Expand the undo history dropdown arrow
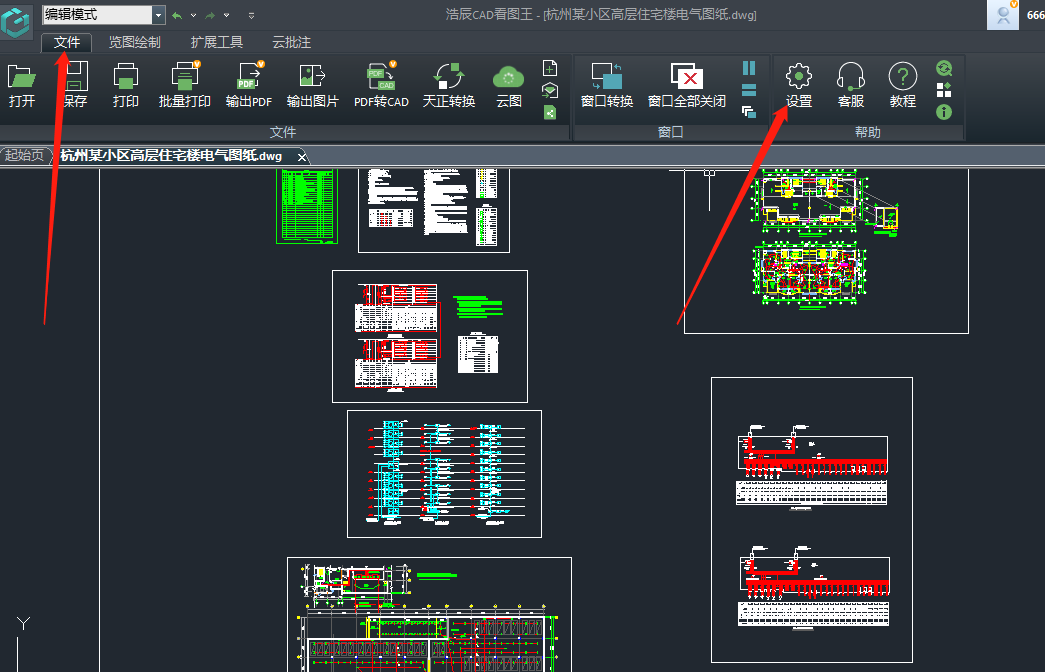The image size is (1045, 672). [191, 16]
